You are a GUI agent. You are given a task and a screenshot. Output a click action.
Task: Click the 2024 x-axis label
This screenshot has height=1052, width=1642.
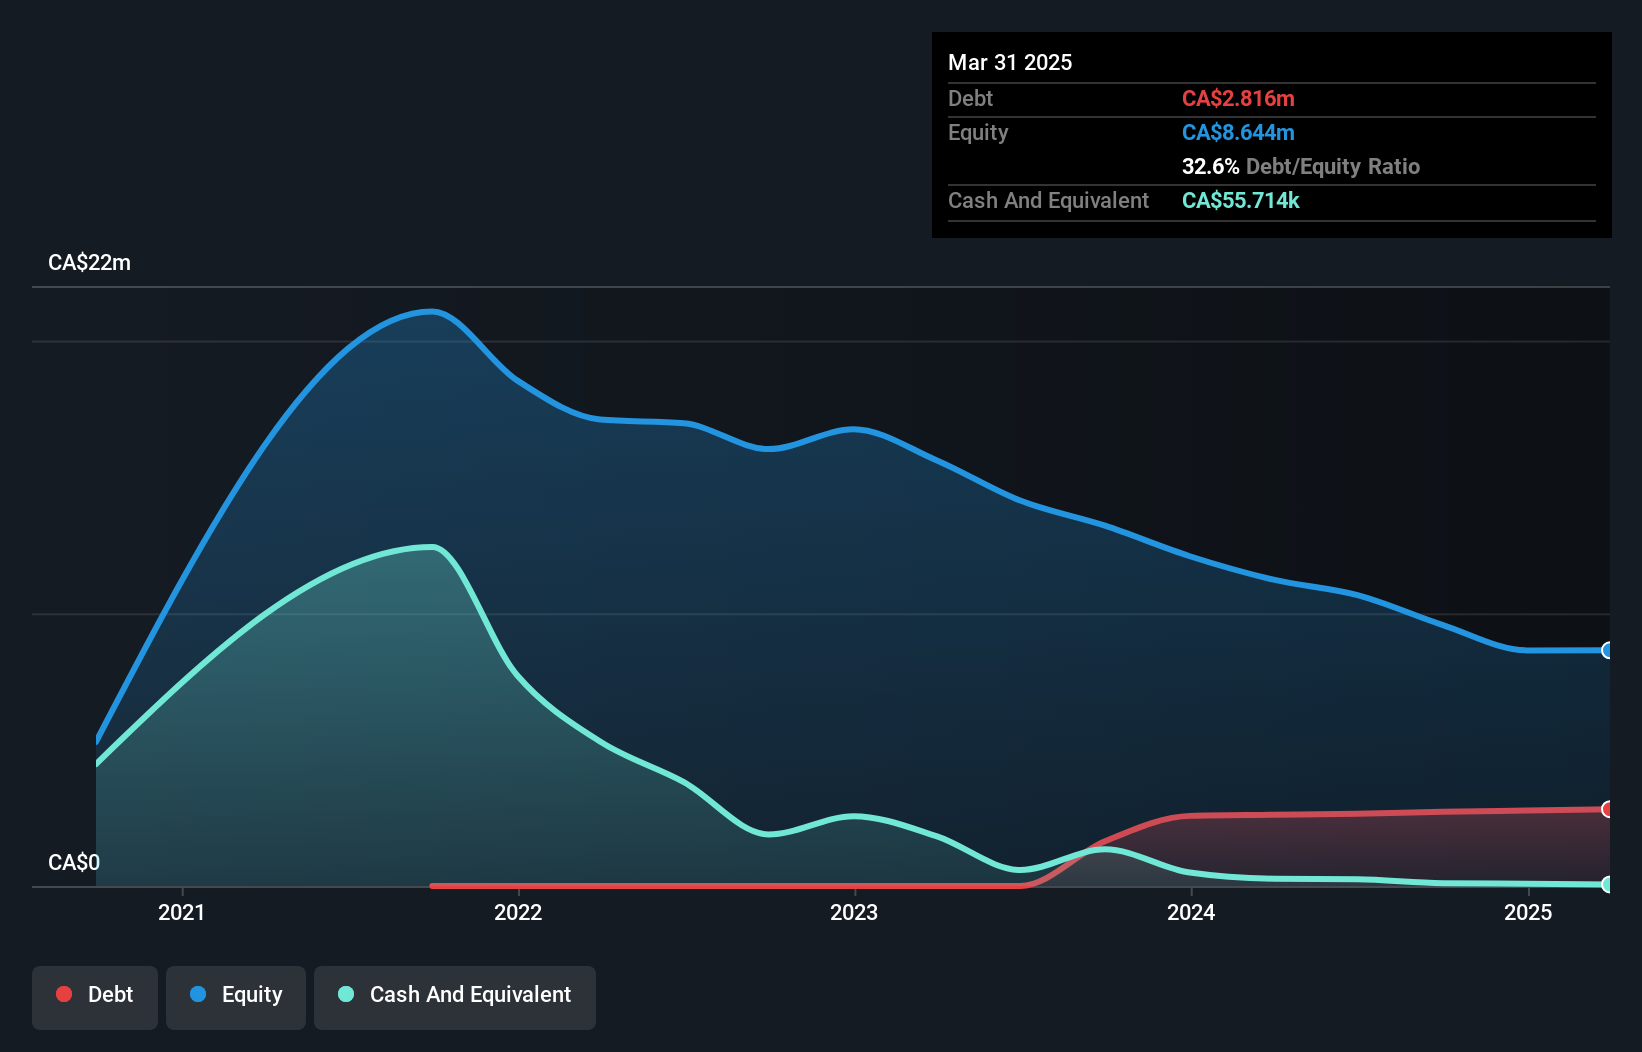pyautogui.click(x=1191, y=912)
